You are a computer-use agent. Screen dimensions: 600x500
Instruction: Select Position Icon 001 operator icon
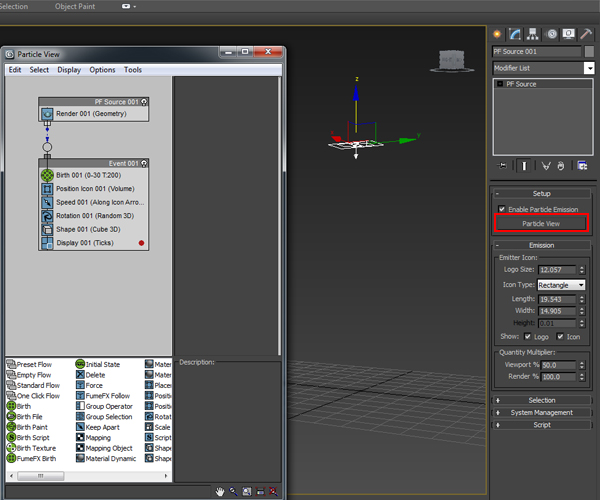47,189
